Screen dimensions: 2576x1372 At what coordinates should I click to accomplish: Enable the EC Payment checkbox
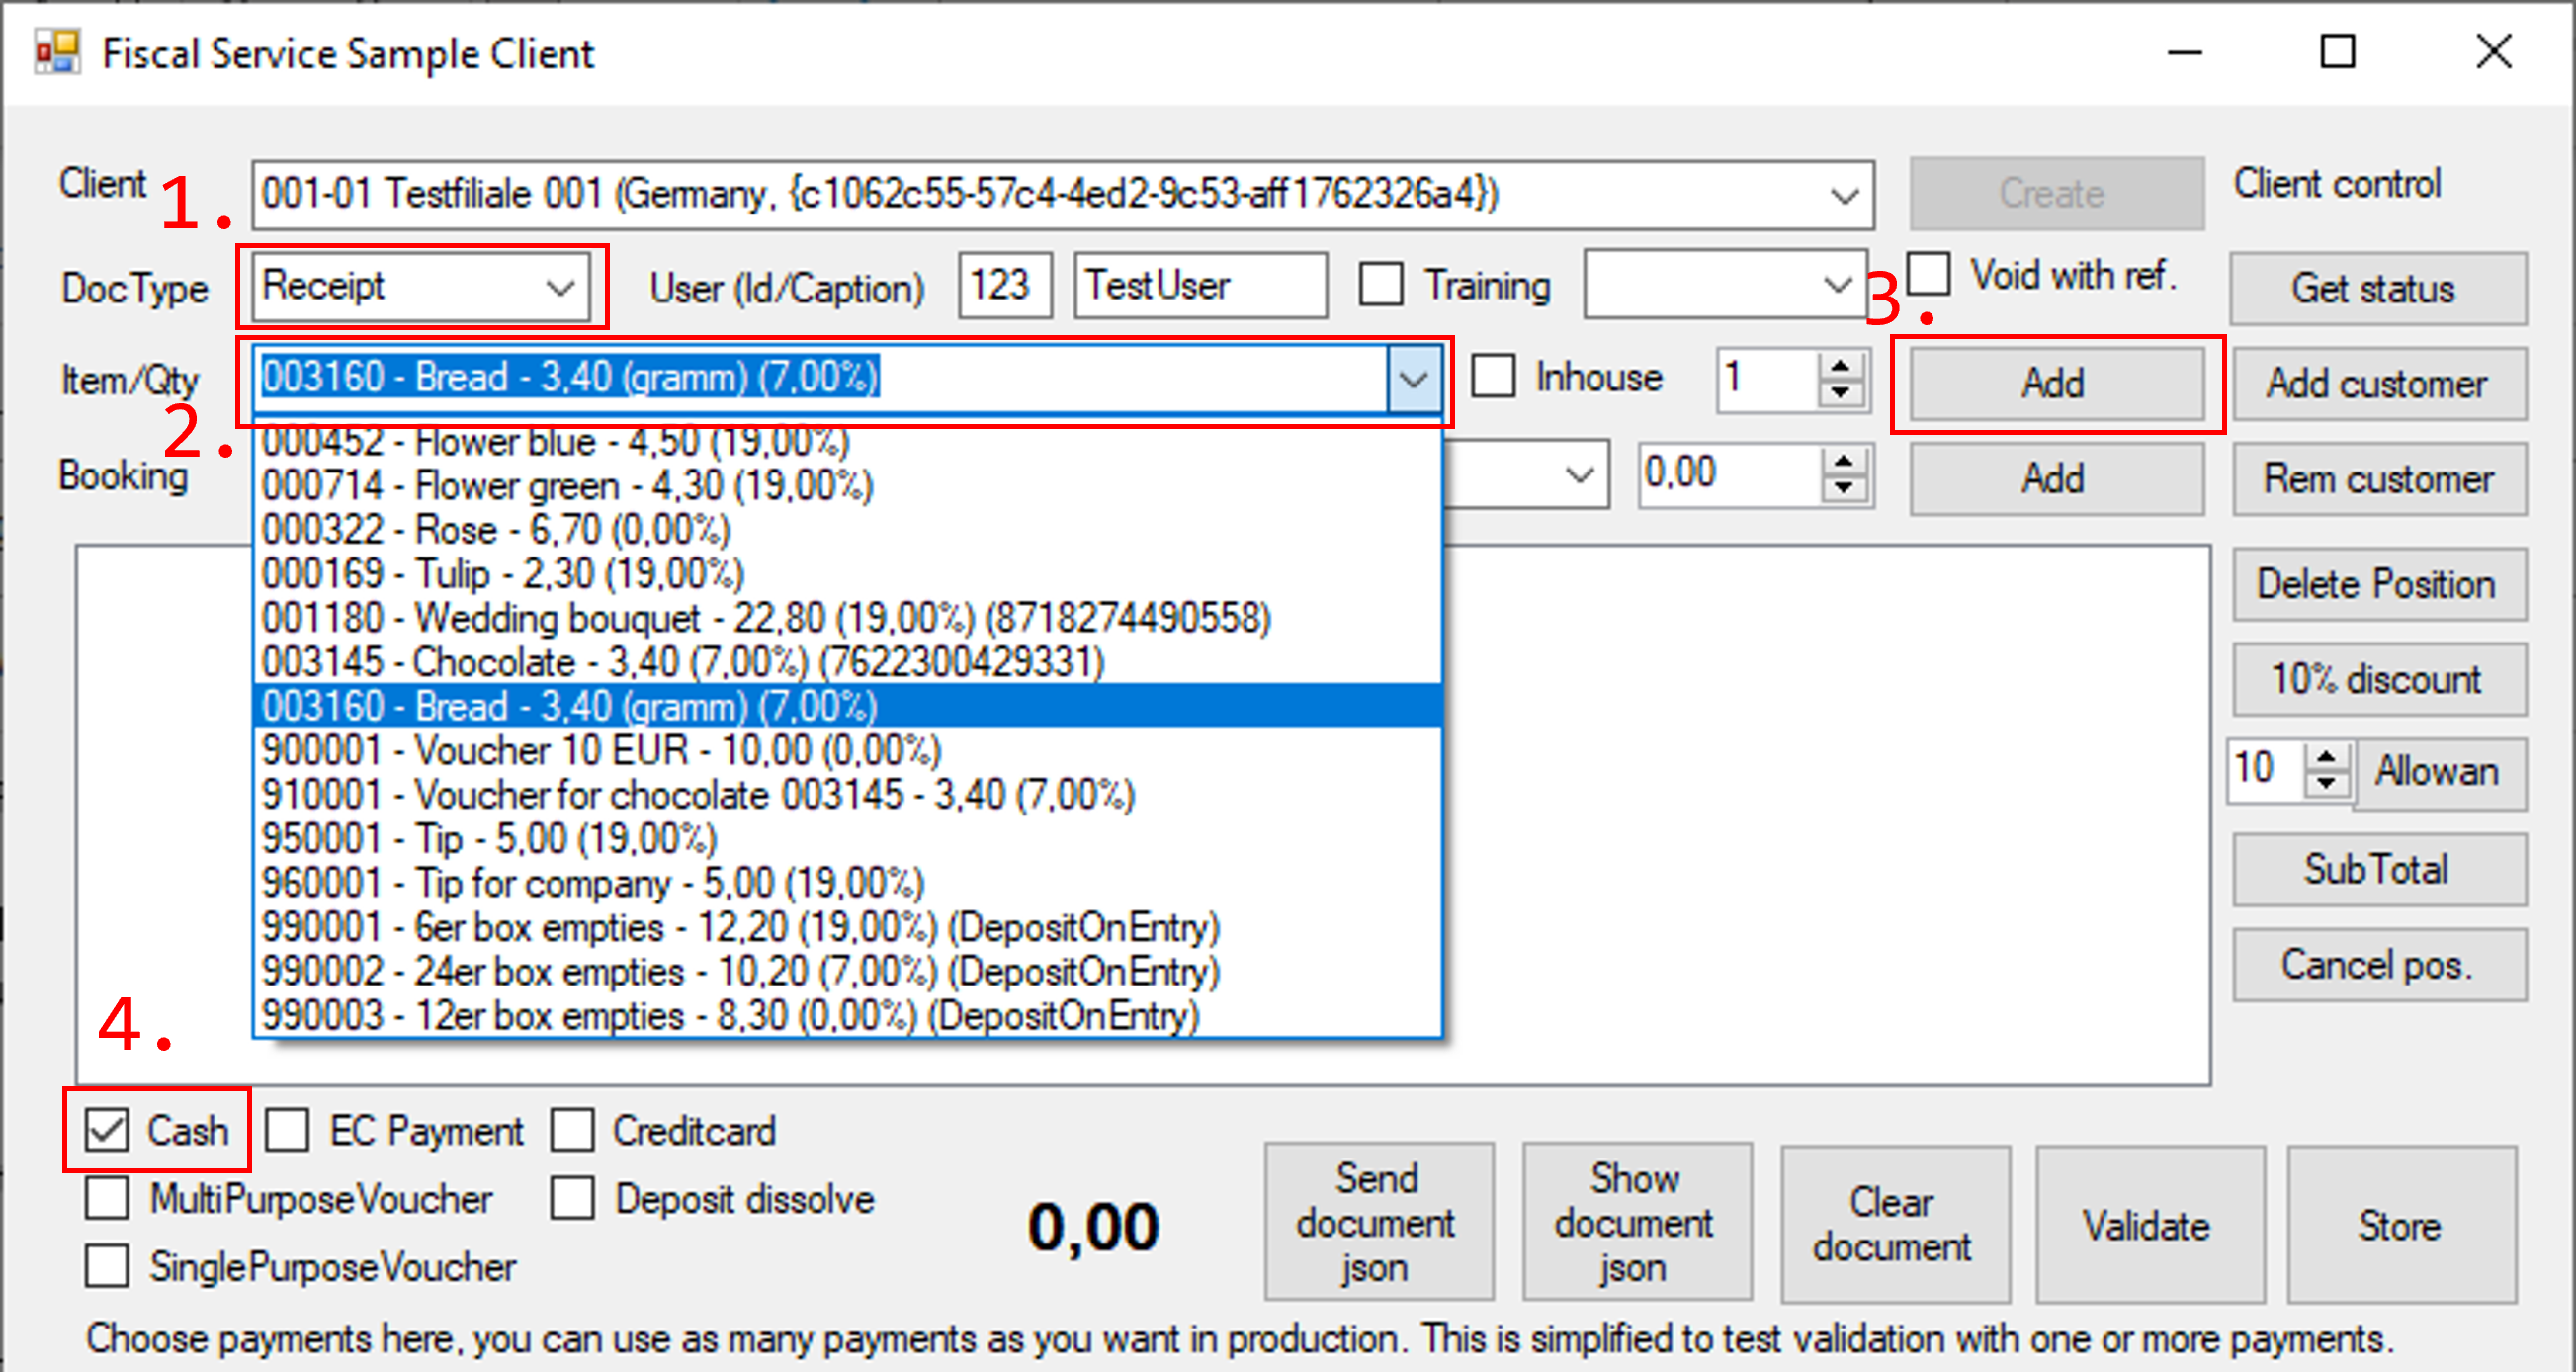287,1130
